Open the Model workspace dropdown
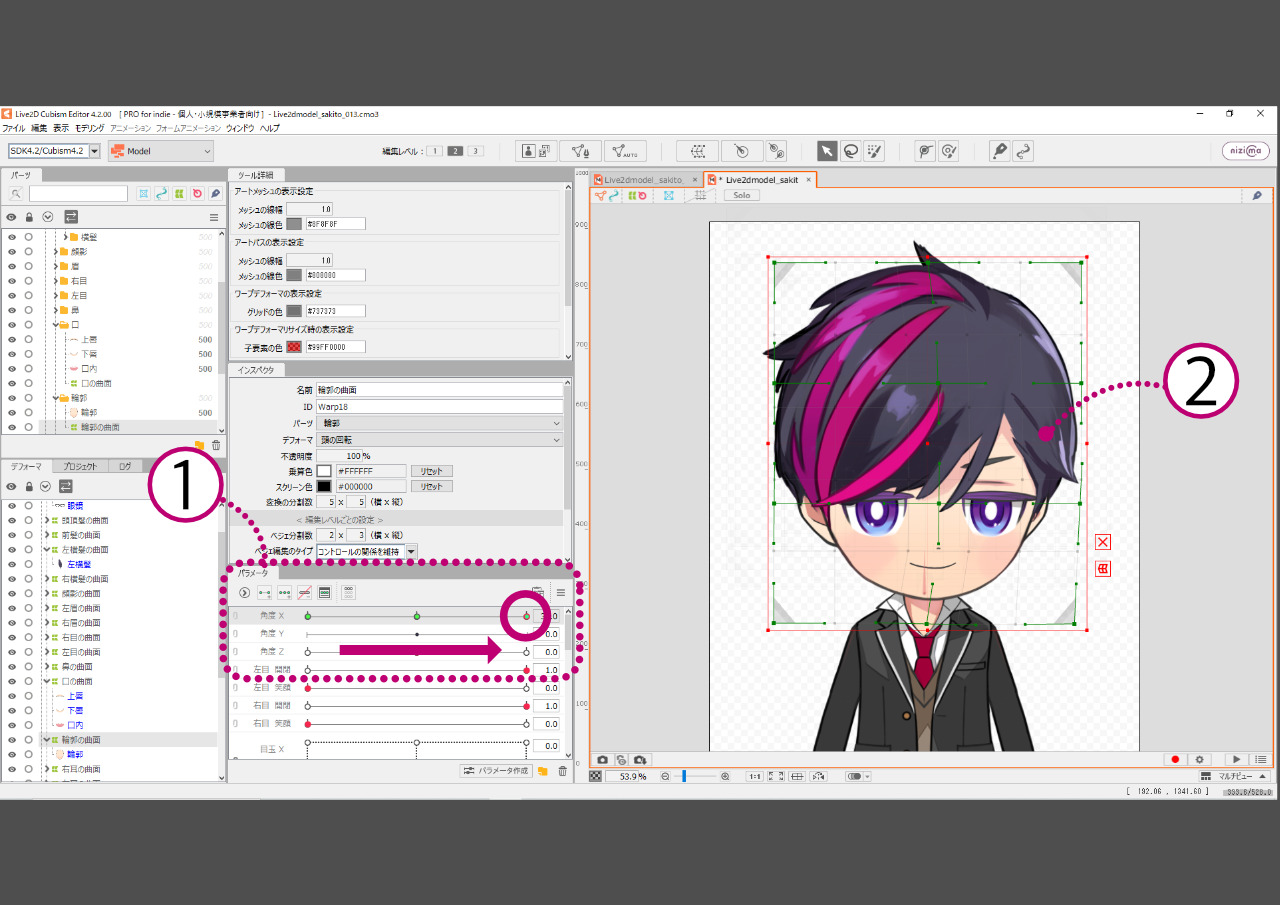 point(161,151)
